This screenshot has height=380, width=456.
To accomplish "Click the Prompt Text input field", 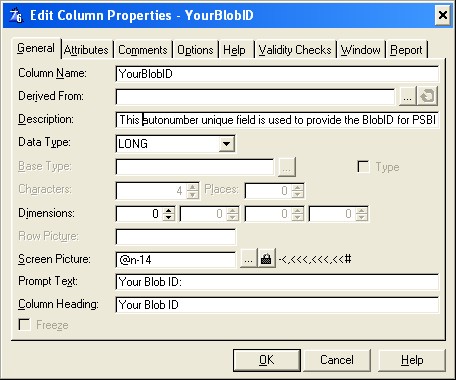I will pos(277,282).
